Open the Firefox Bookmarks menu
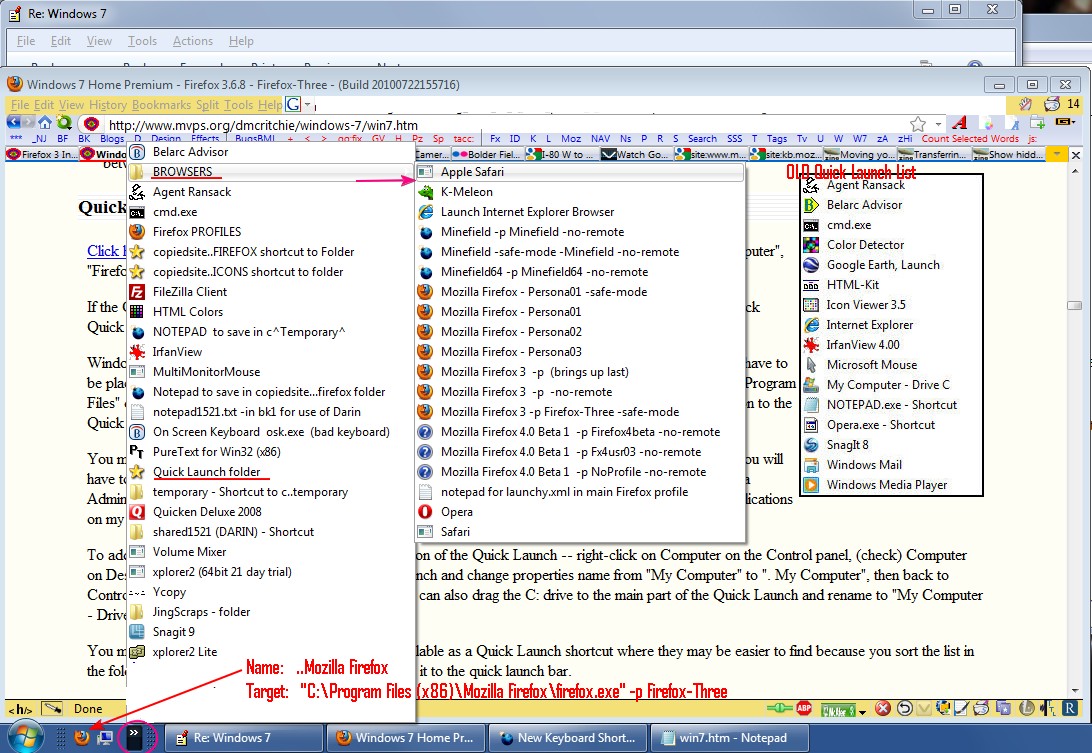This screenshot has width=1092, height=753. 162,104
